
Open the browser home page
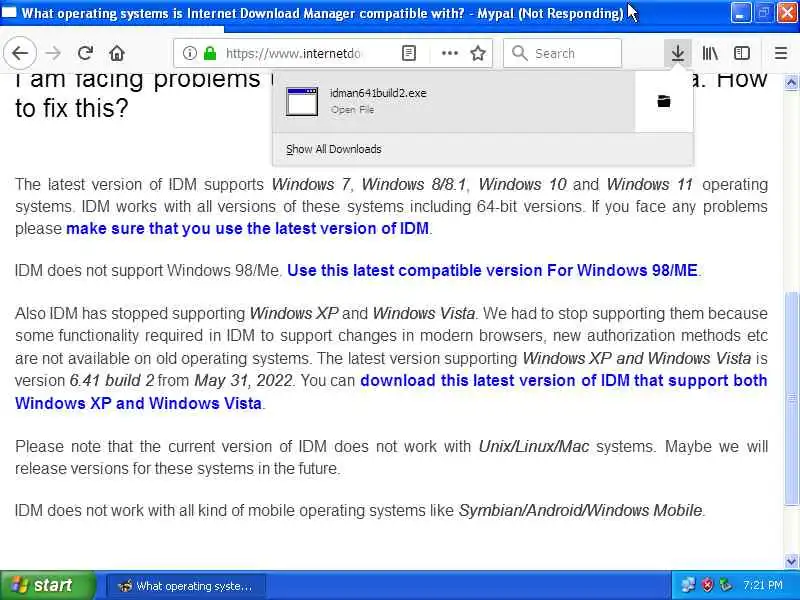coord(117,53)
